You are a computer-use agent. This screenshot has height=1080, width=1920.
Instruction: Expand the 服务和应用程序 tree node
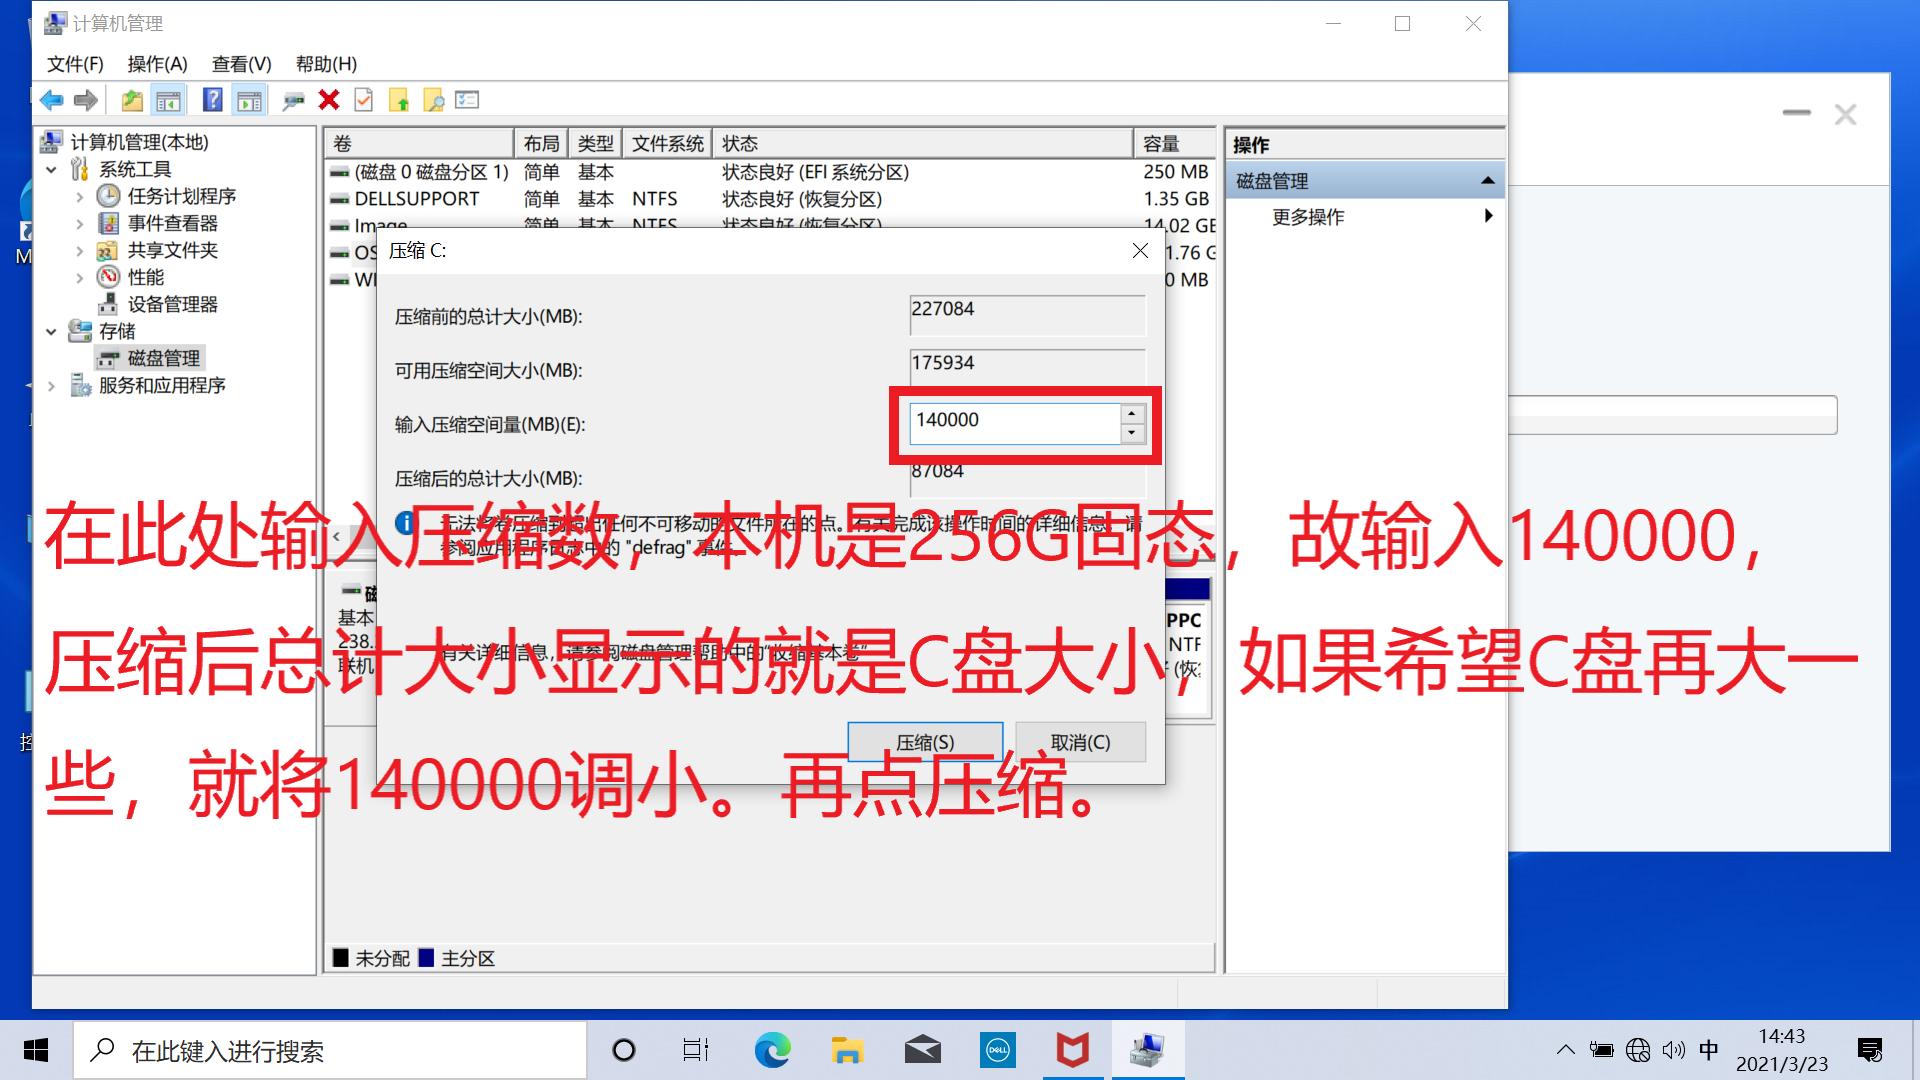(53, 385)
